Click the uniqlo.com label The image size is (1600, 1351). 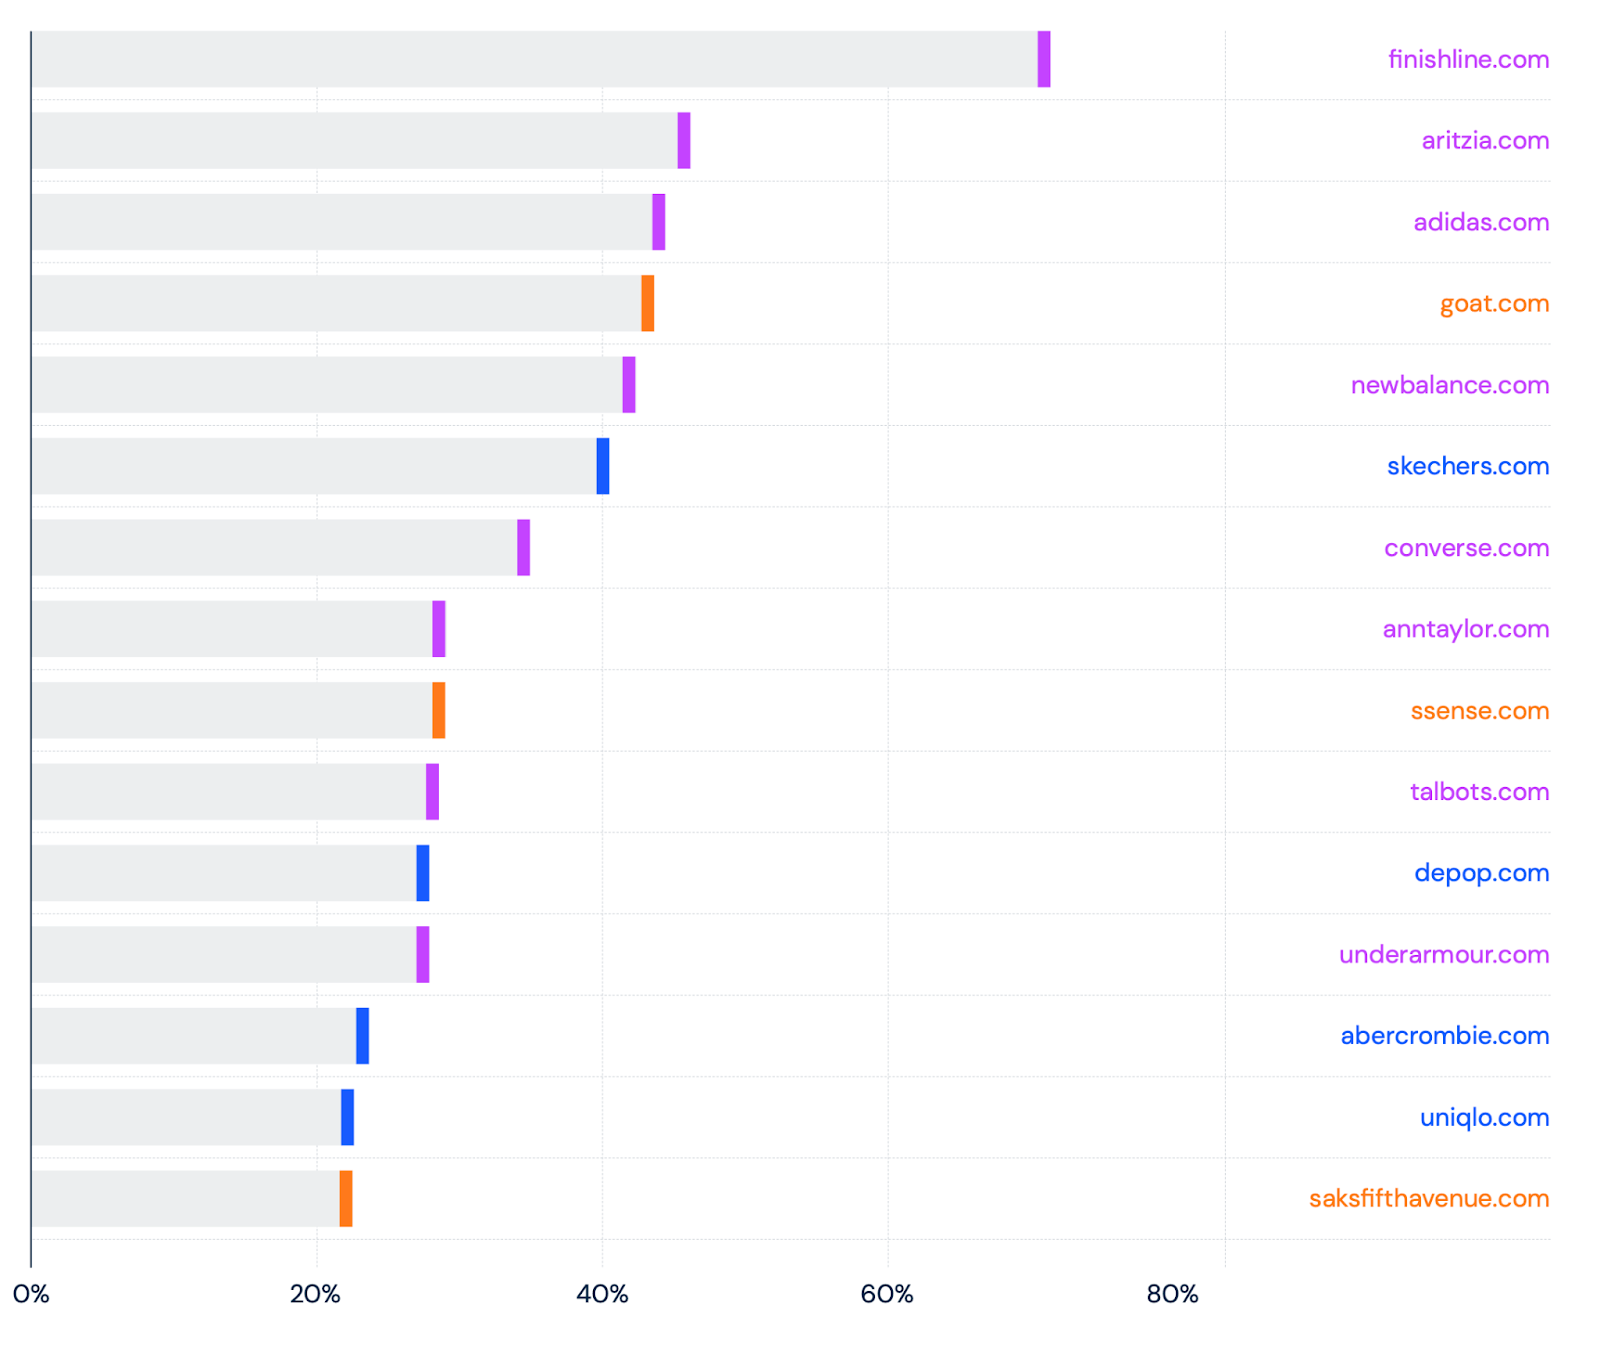click(1485, 1118)
